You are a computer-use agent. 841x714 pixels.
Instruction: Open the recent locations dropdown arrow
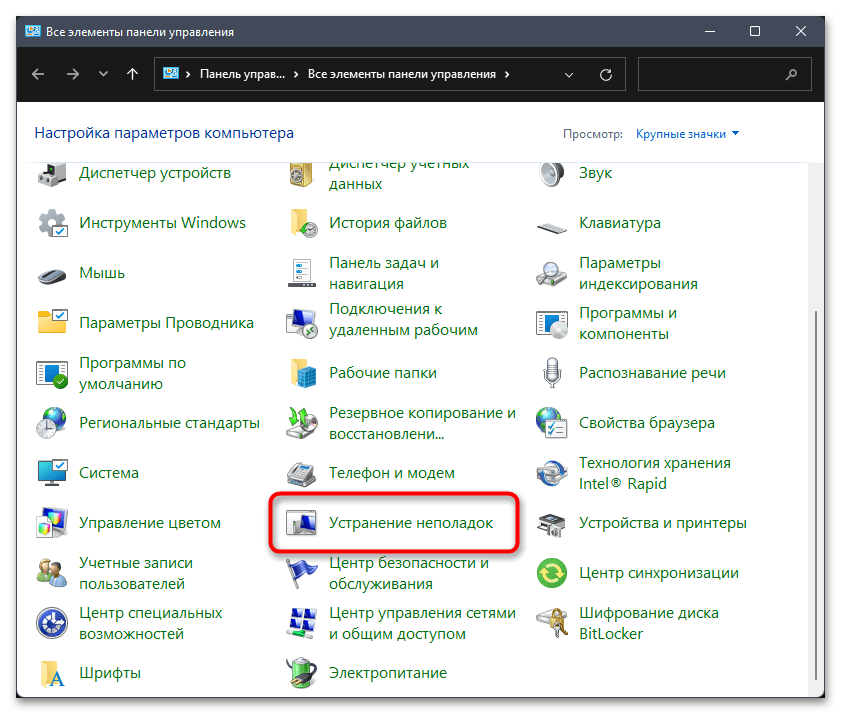point(103,74)
